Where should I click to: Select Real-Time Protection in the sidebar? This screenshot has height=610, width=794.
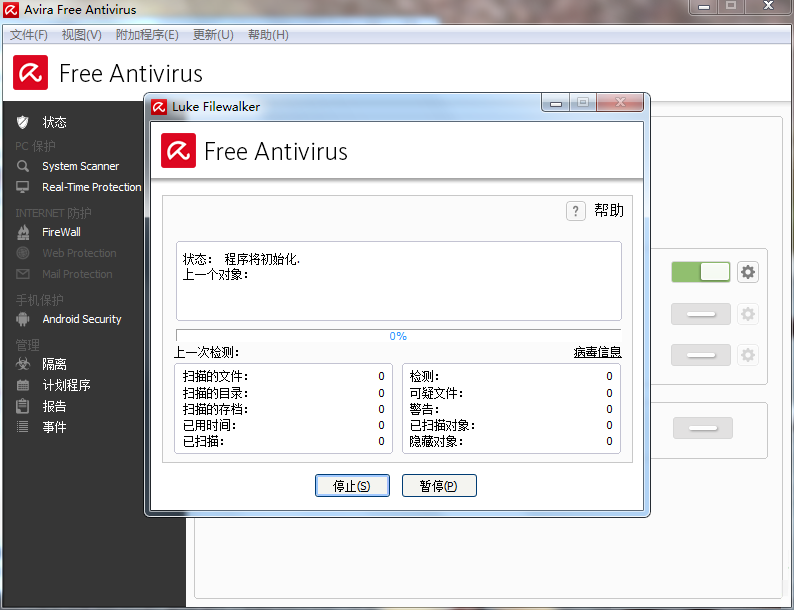click(92, 187)
